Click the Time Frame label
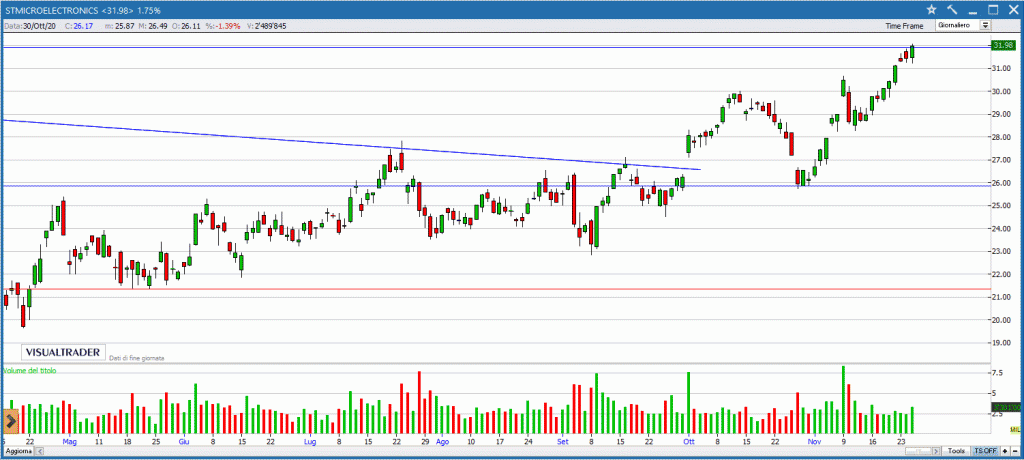Screen dimensions: 1024x460 904,26
